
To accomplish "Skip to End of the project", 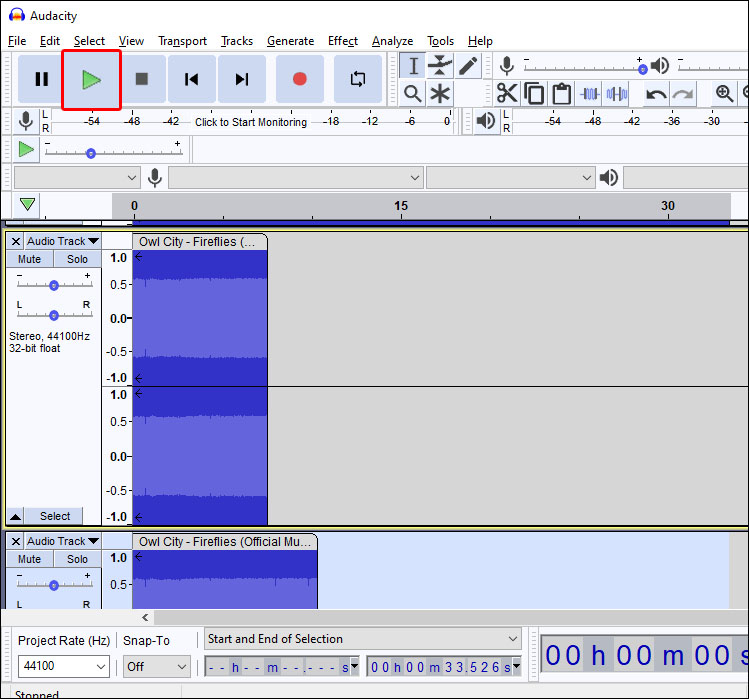I will (x=242, y=79).
